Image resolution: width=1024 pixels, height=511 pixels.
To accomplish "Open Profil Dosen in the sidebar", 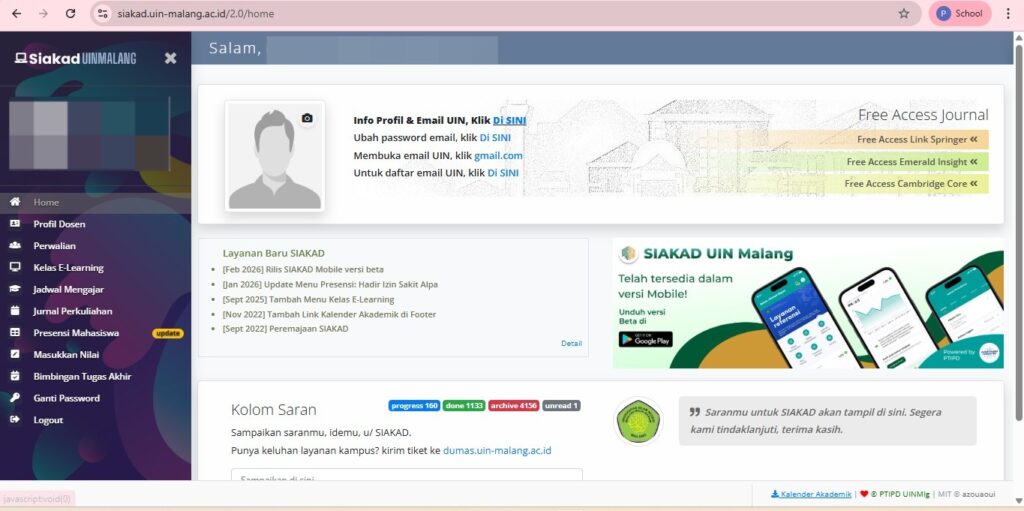I will 59,224.
